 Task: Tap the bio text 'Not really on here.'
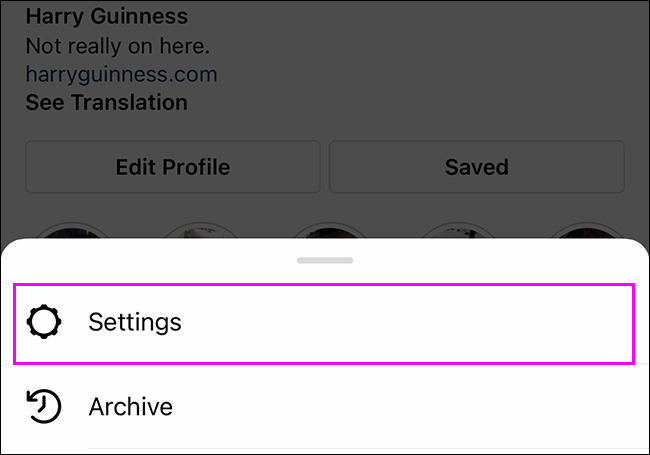(118, 46)
